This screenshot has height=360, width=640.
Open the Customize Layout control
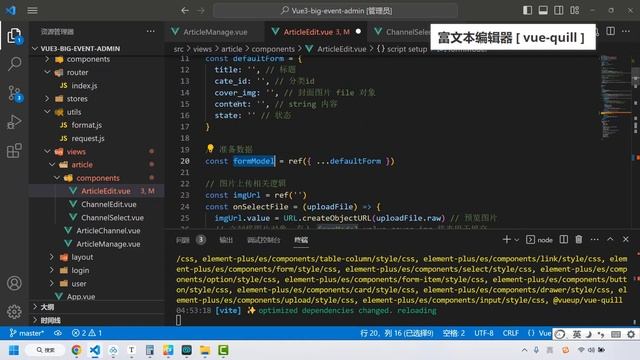575,10
